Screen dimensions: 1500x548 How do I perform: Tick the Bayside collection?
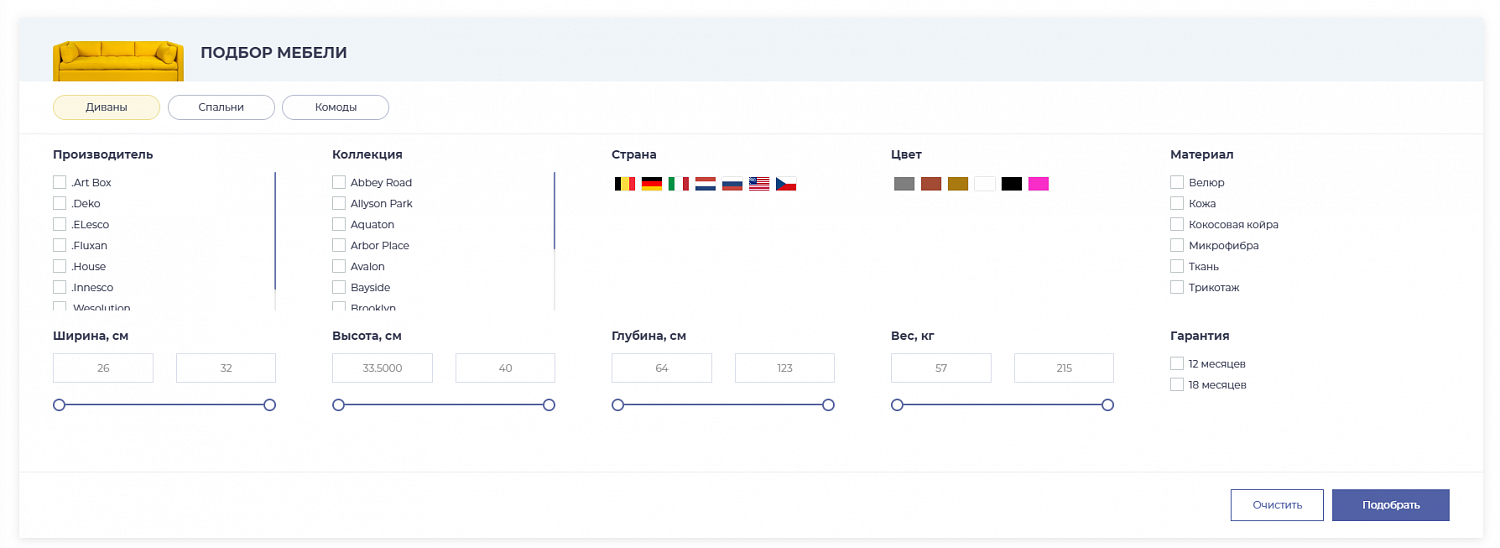point(339,287)
